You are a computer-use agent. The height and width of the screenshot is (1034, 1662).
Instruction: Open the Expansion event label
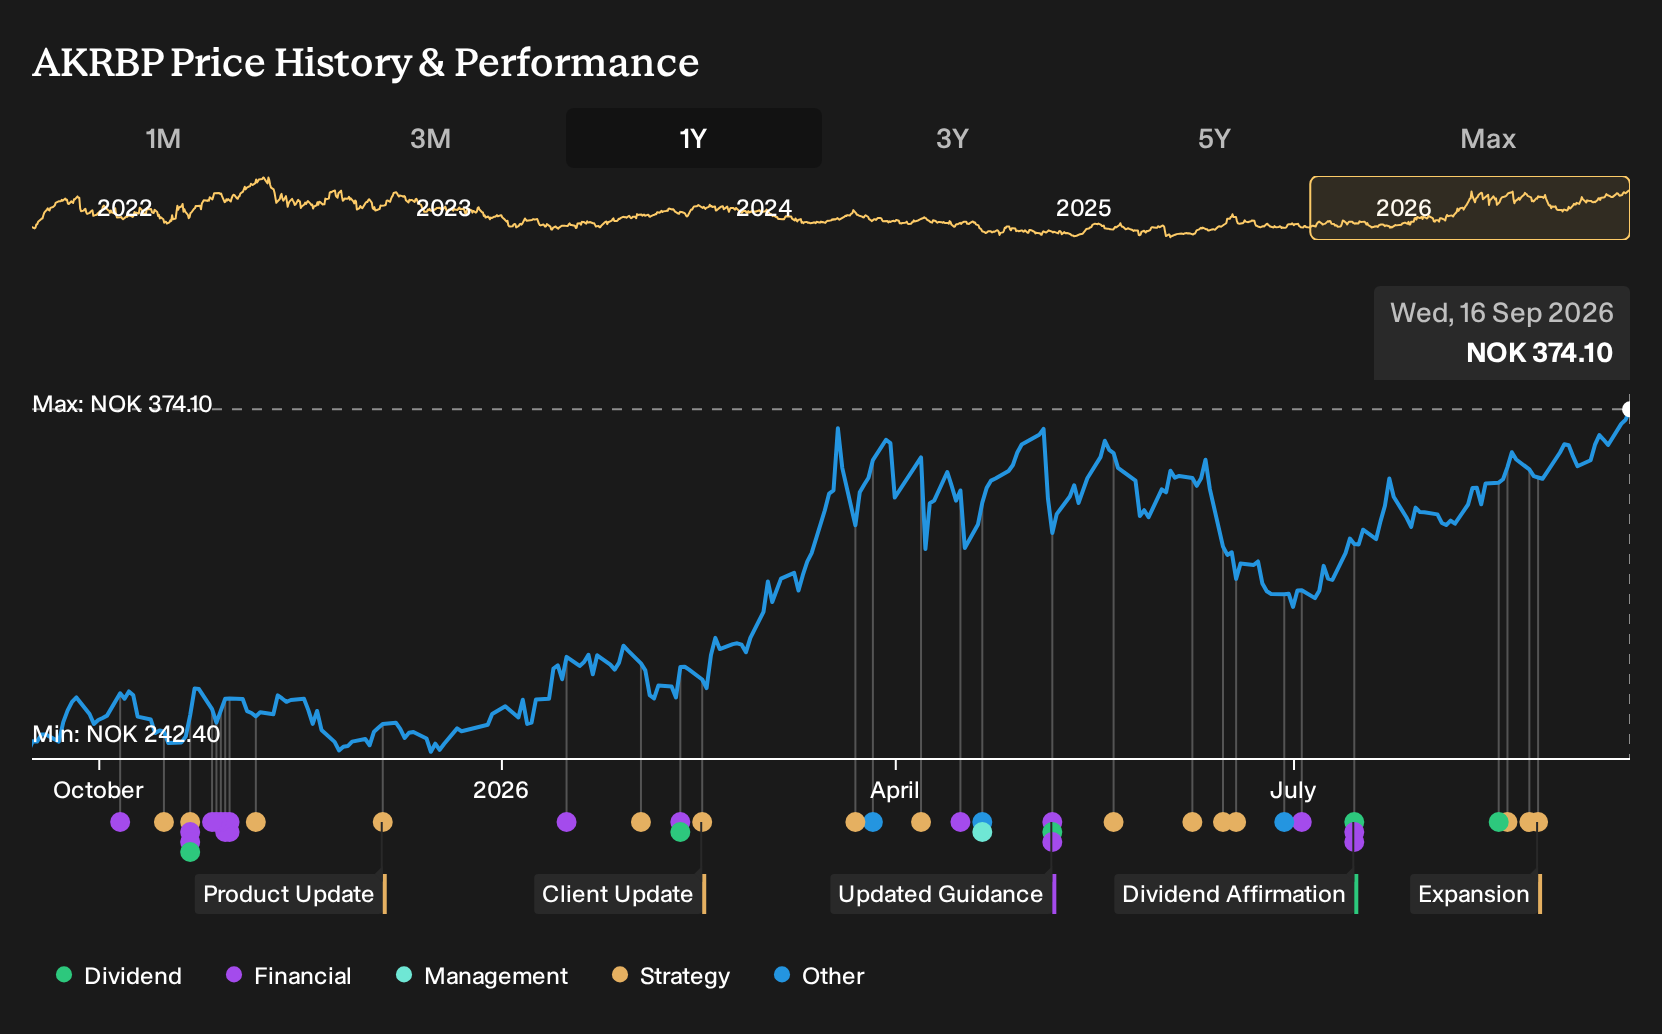(1475, 894)
